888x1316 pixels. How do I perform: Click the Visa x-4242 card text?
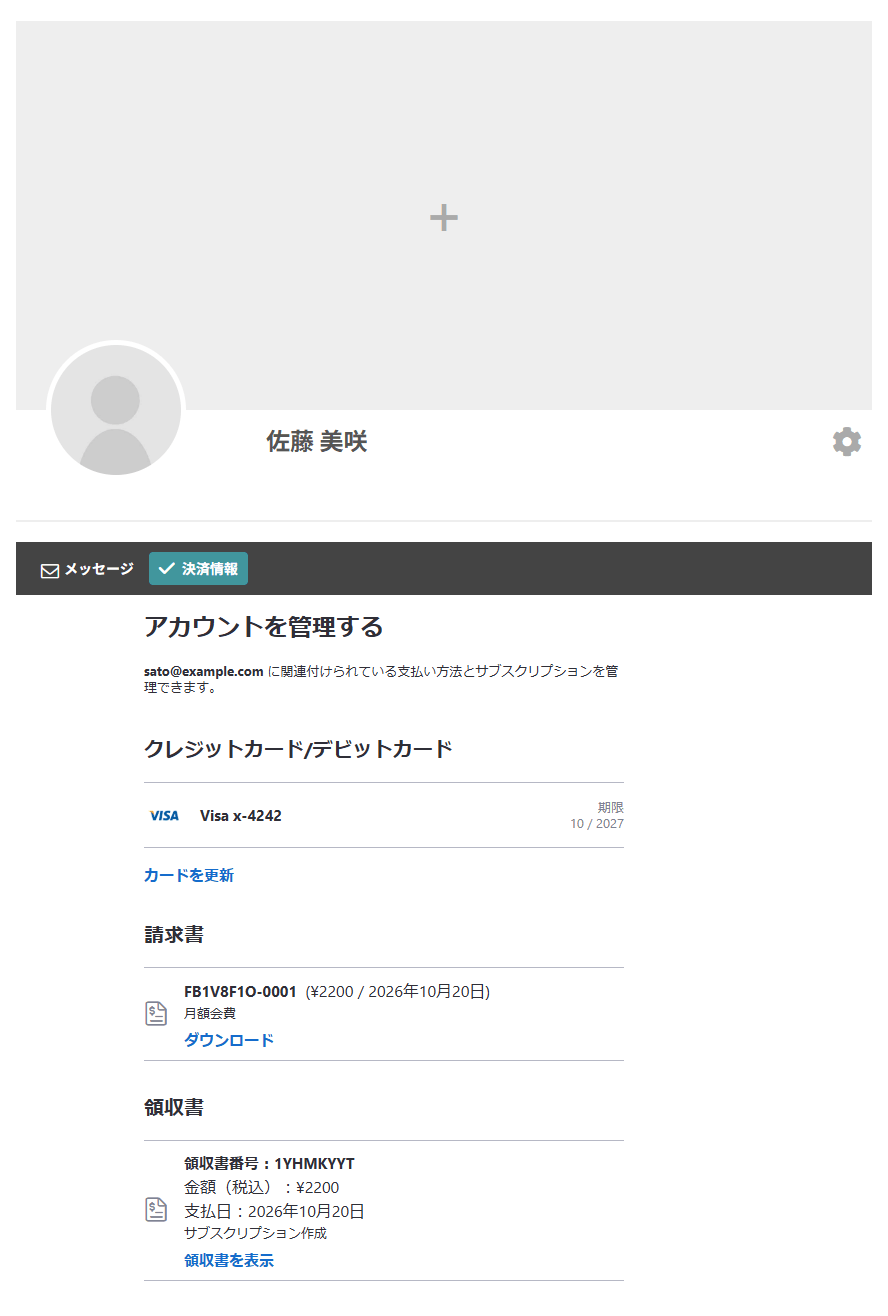241,816
